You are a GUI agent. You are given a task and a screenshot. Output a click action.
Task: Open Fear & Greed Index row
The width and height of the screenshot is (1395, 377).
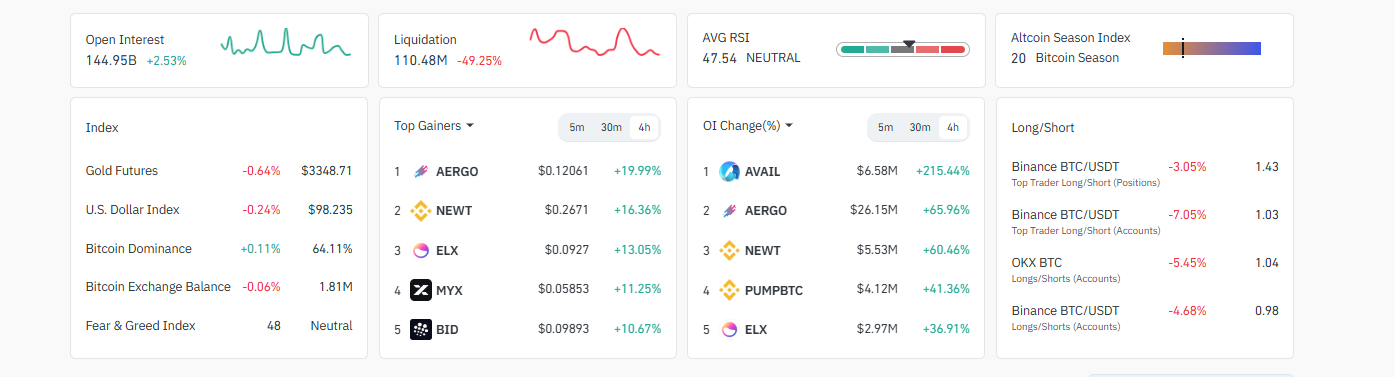click(x=219, y=326)
